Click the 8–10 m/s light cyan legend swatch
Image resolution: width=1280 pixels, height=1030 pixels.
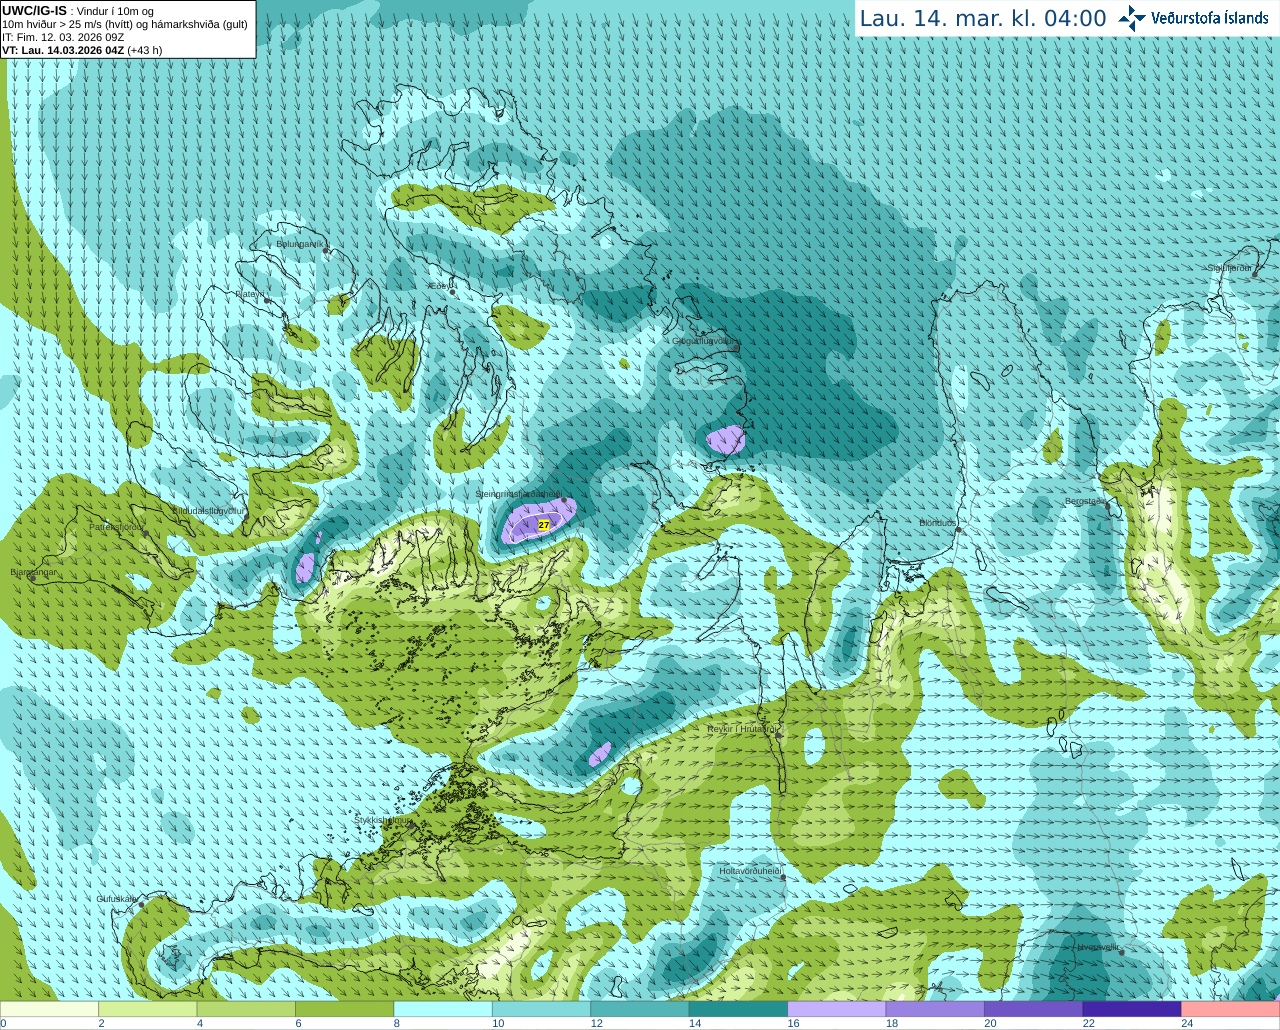(x=443, y=1009)
